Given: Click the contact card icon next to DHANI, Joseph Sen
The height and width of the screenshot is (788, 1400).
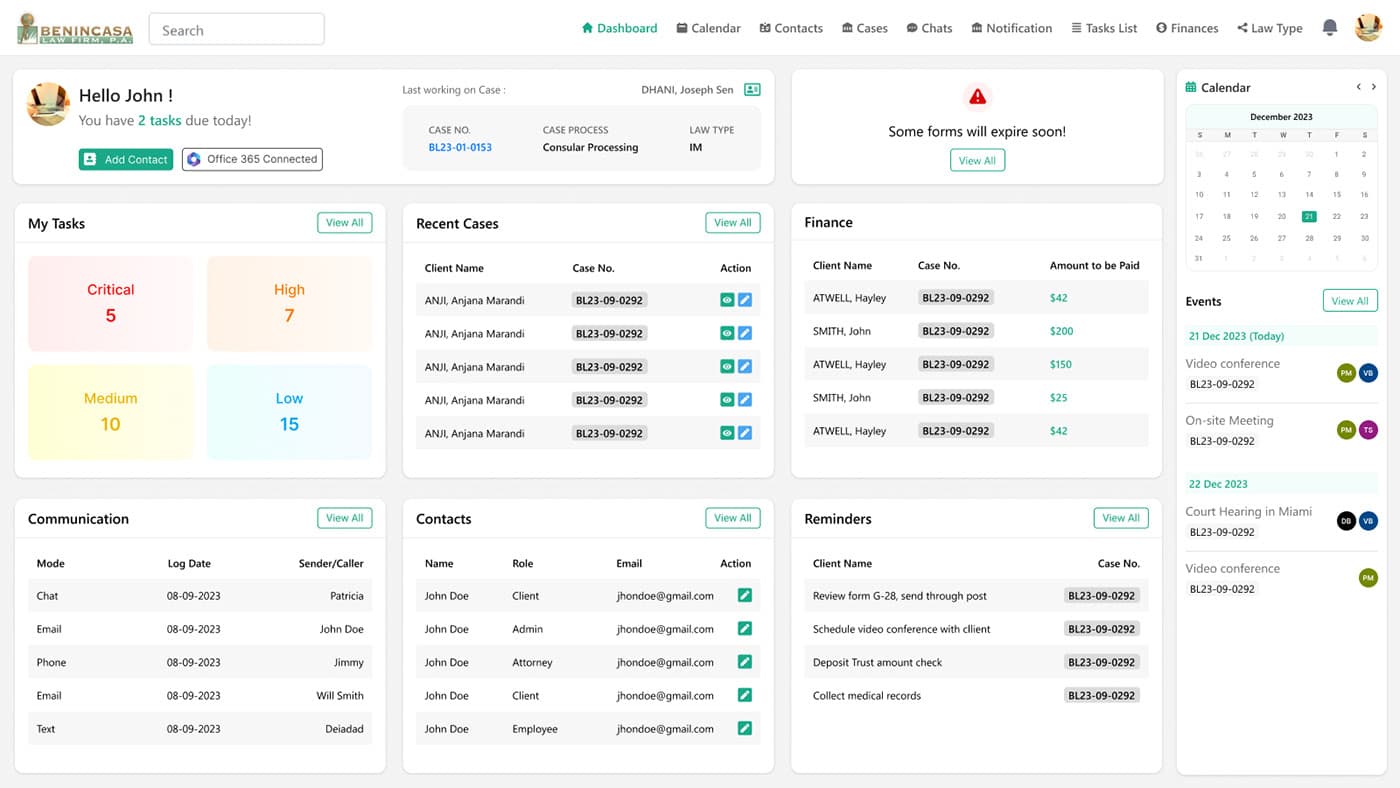Looking at the screenshot, I should click(x=752, y=89).
